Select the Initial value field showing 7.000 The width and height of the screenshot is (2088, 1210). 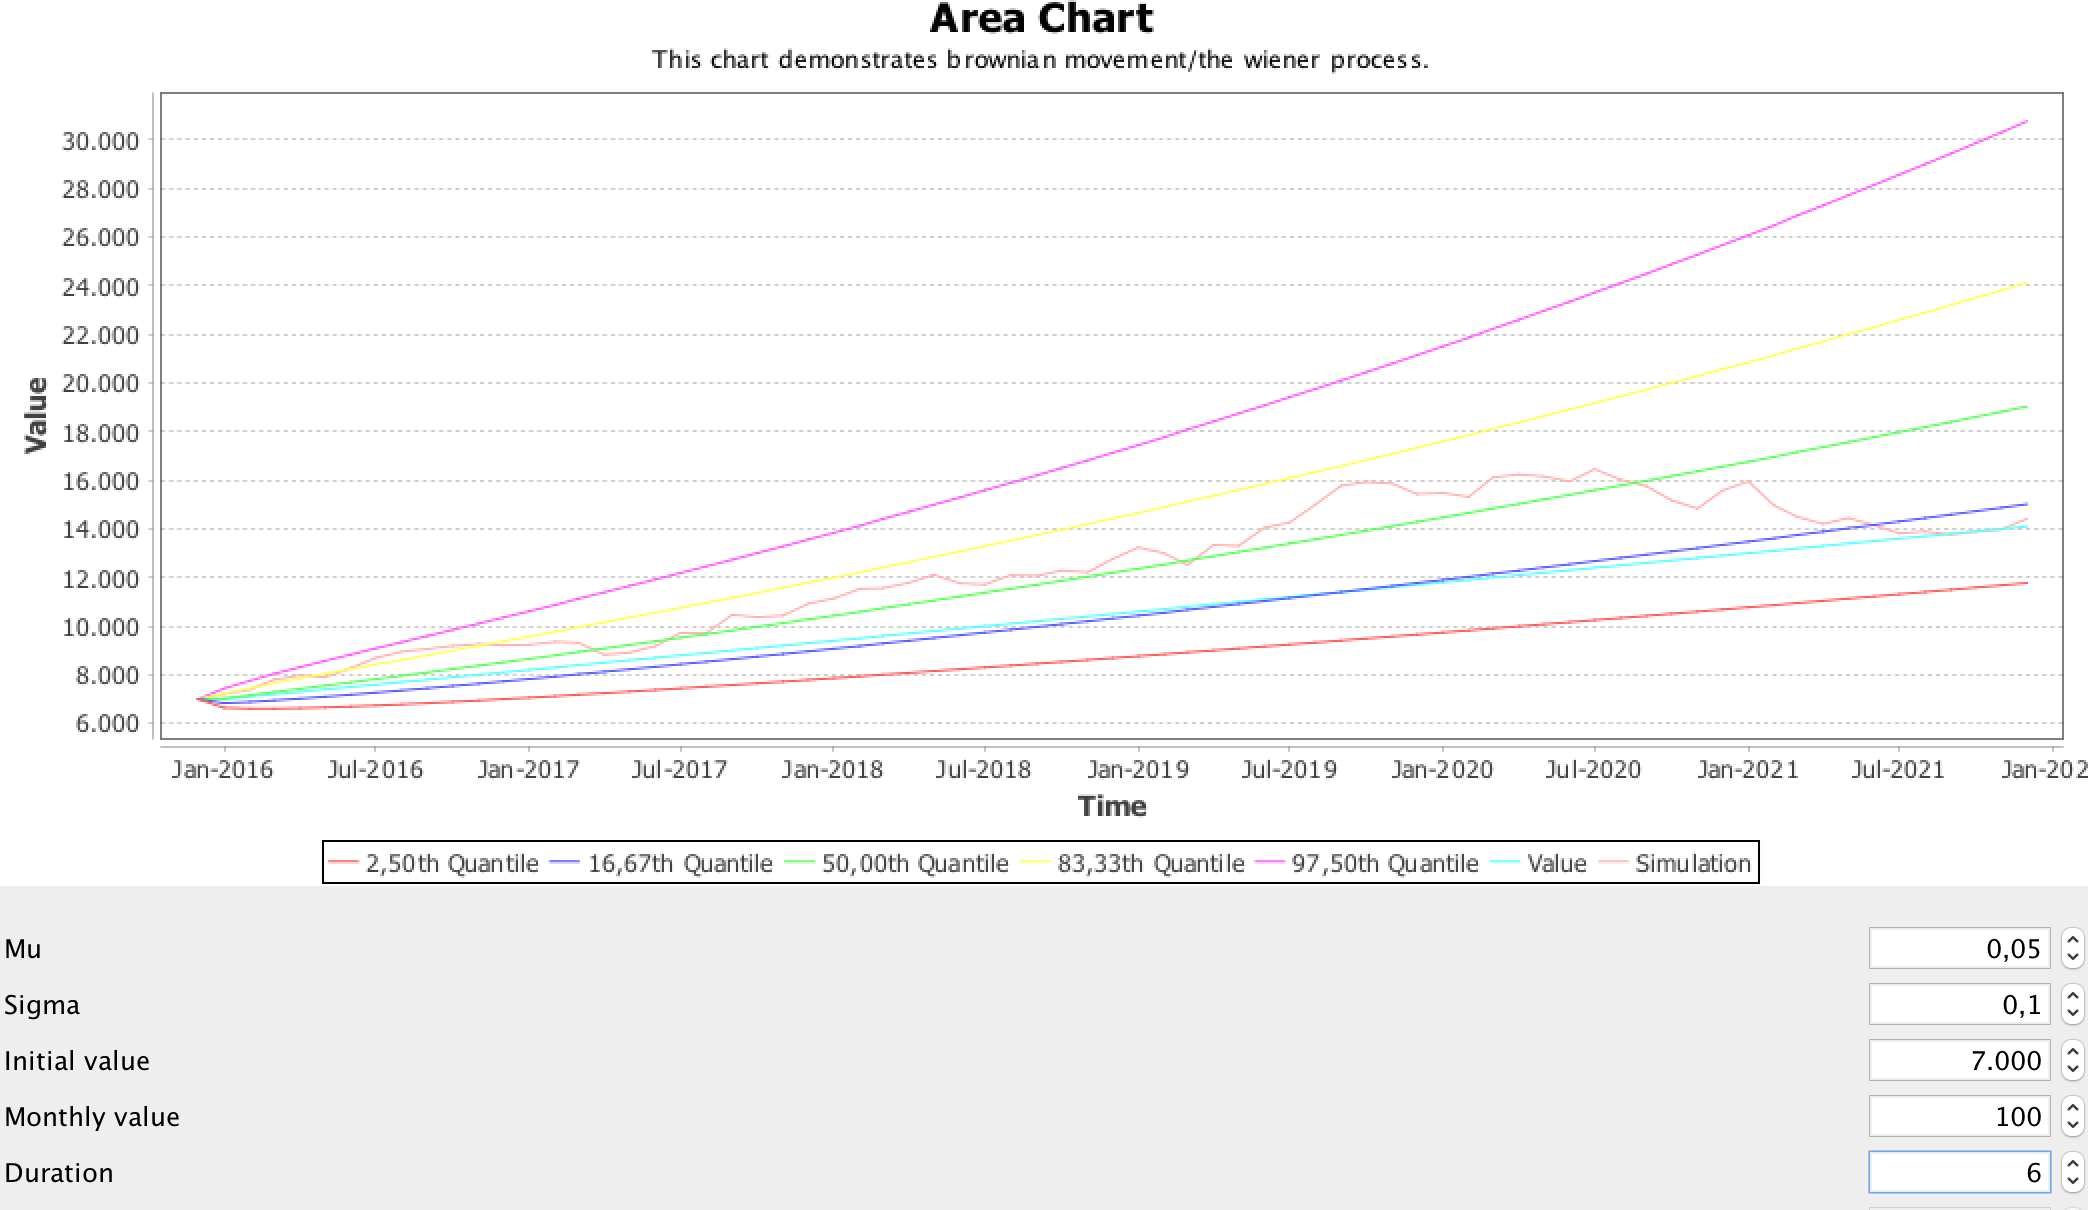coord(1958,1060)
